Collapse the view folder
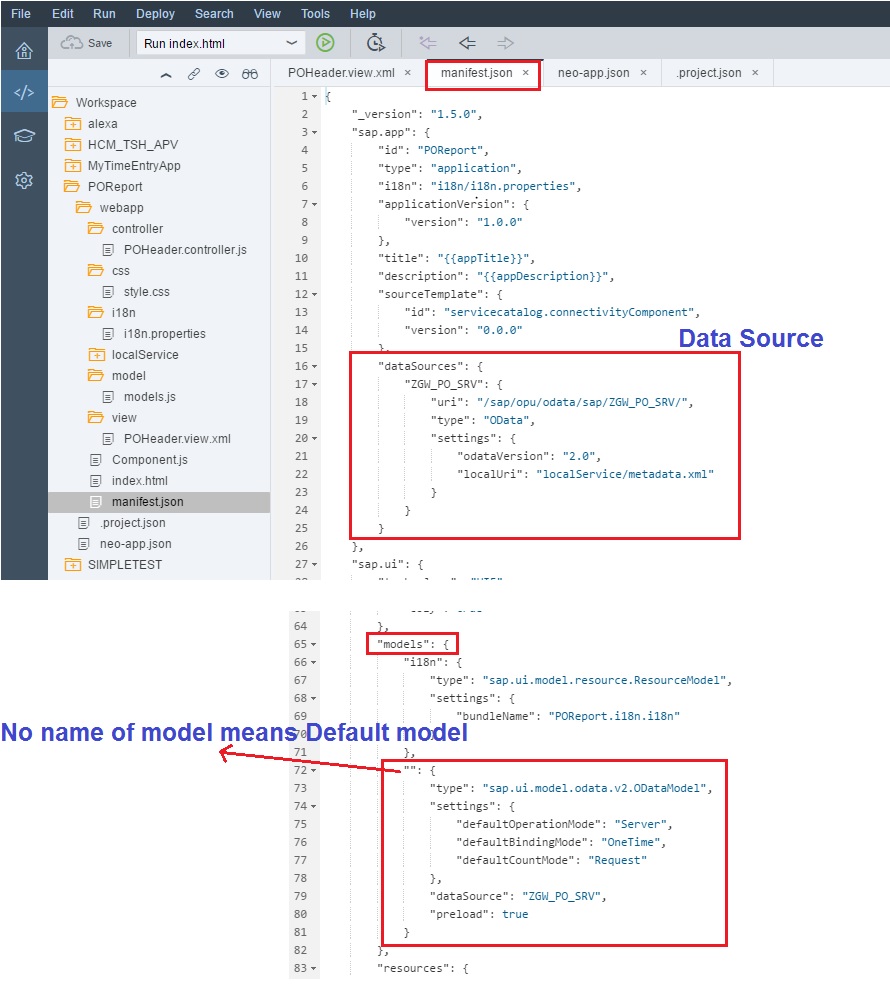This screenshot has height=984, width=890. click(96, 418)
